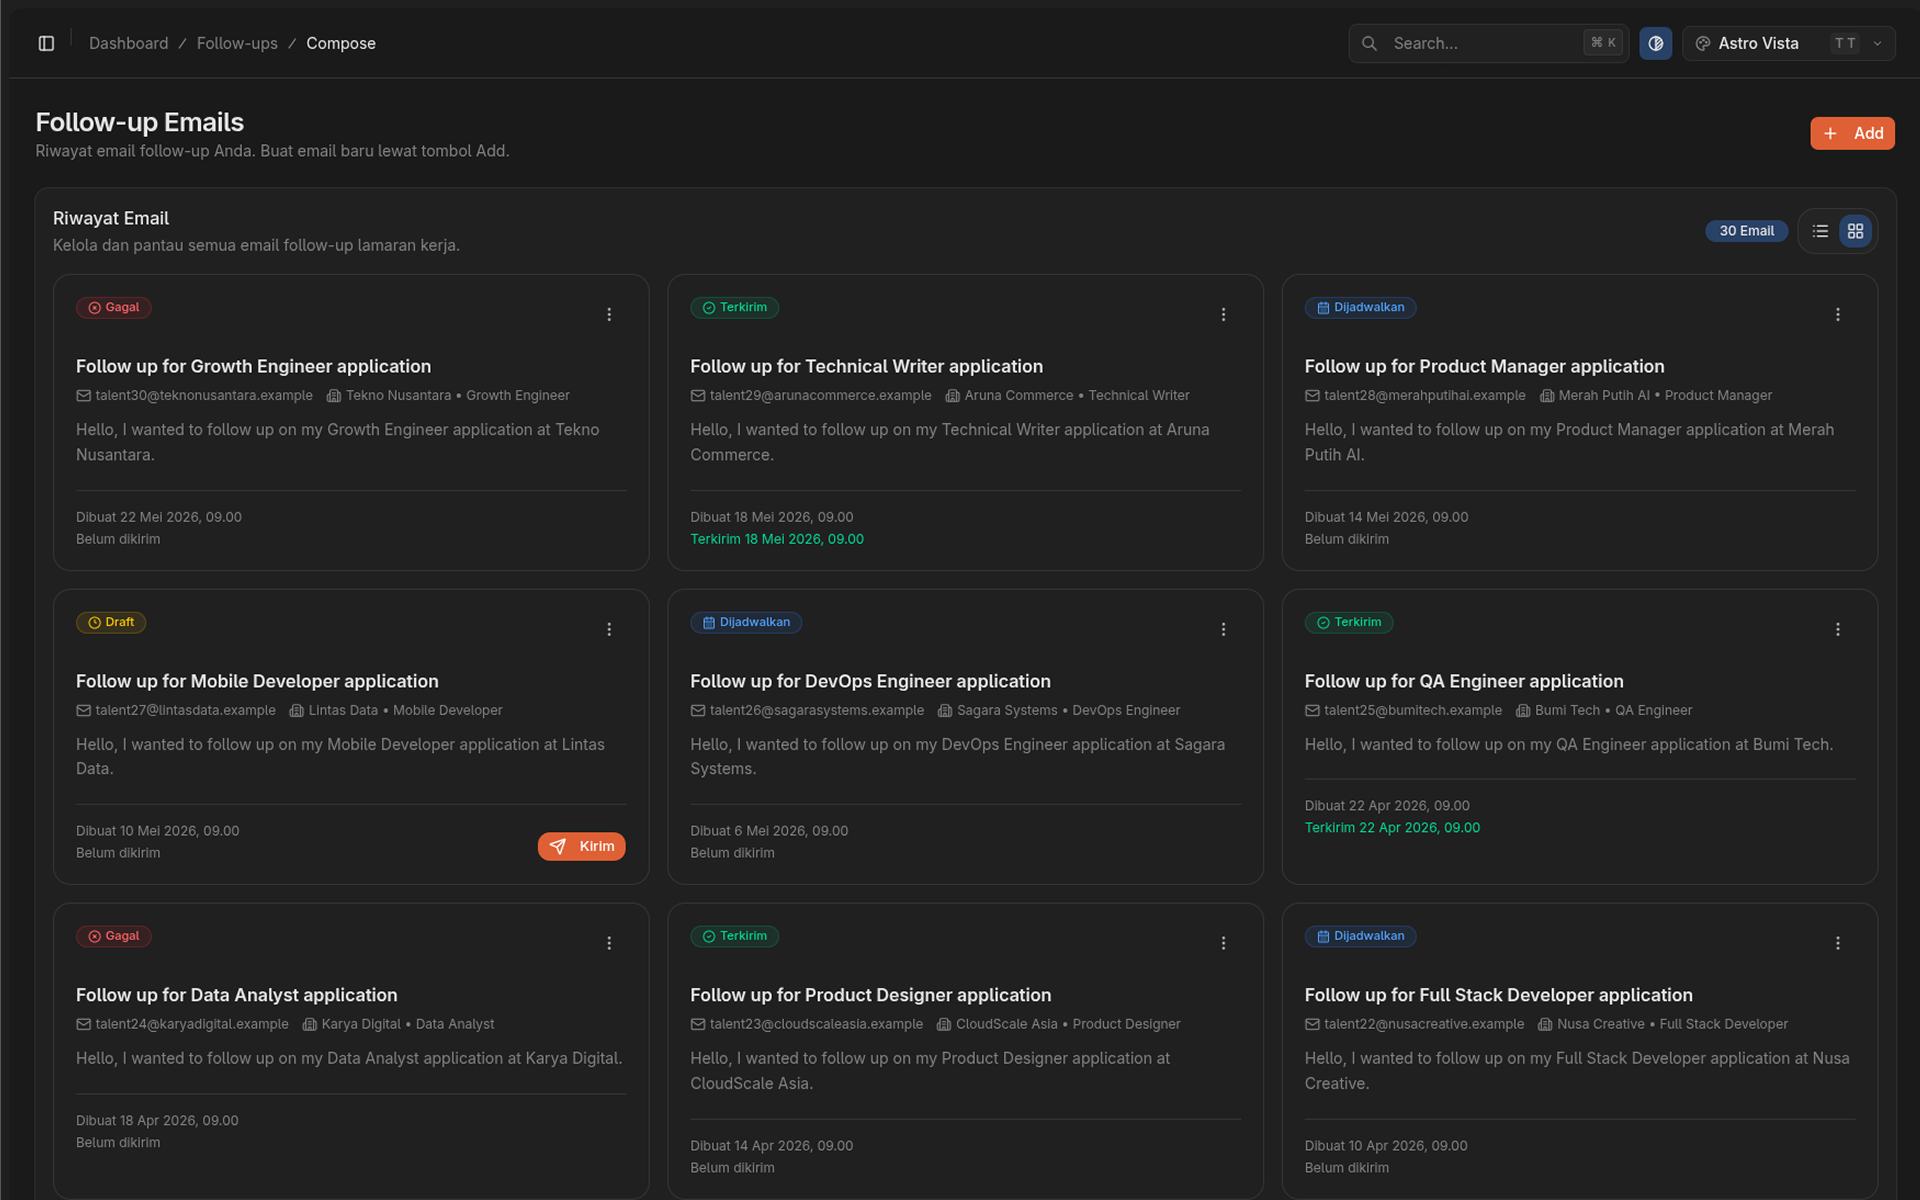Screen dimensions: 1920x1200
Task: Toggle the sidebar panel icon
Action: point(46,43)
